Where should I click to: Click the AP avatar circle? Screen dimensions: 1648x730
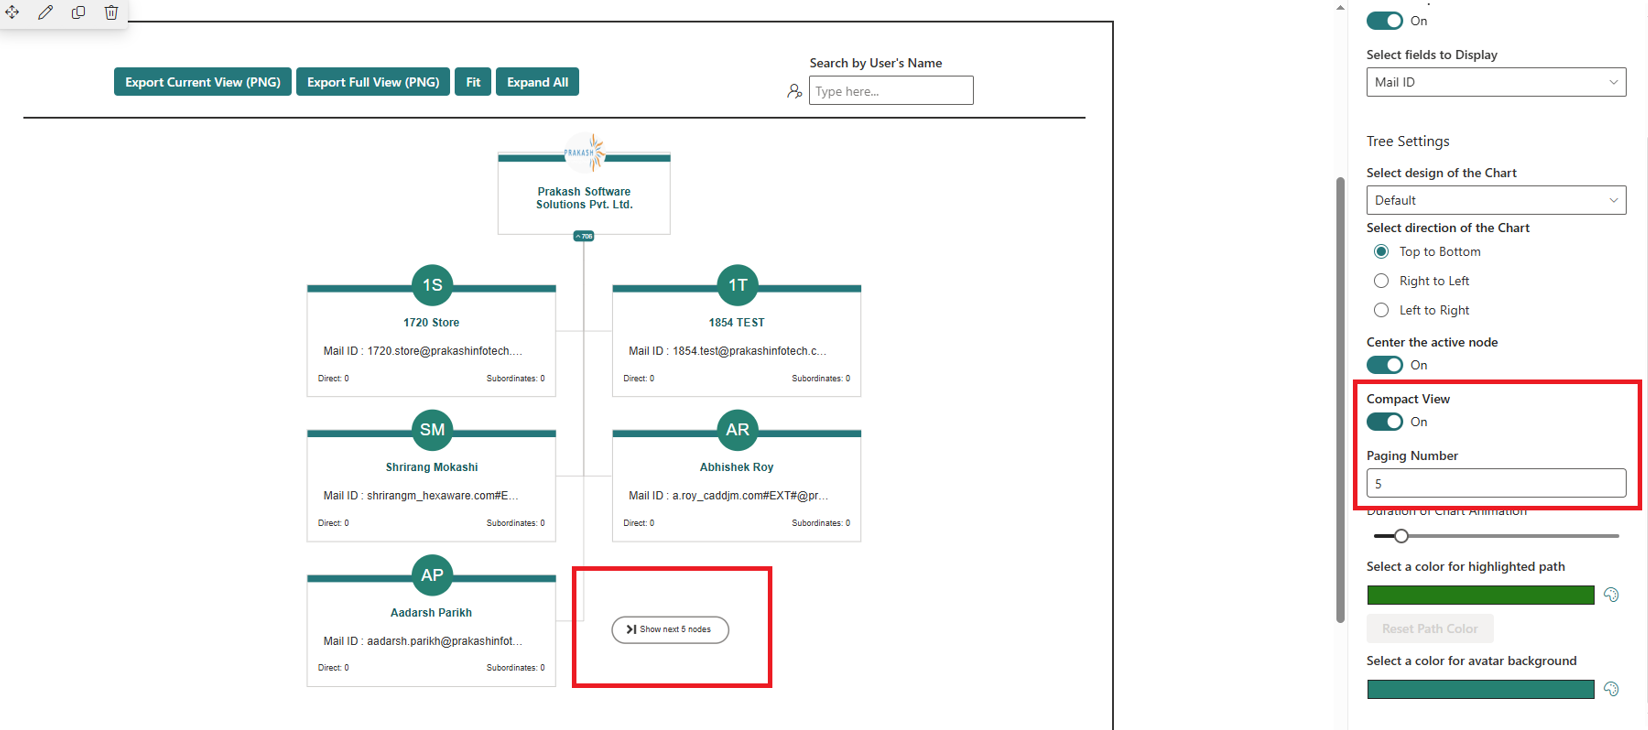point(432,575)
